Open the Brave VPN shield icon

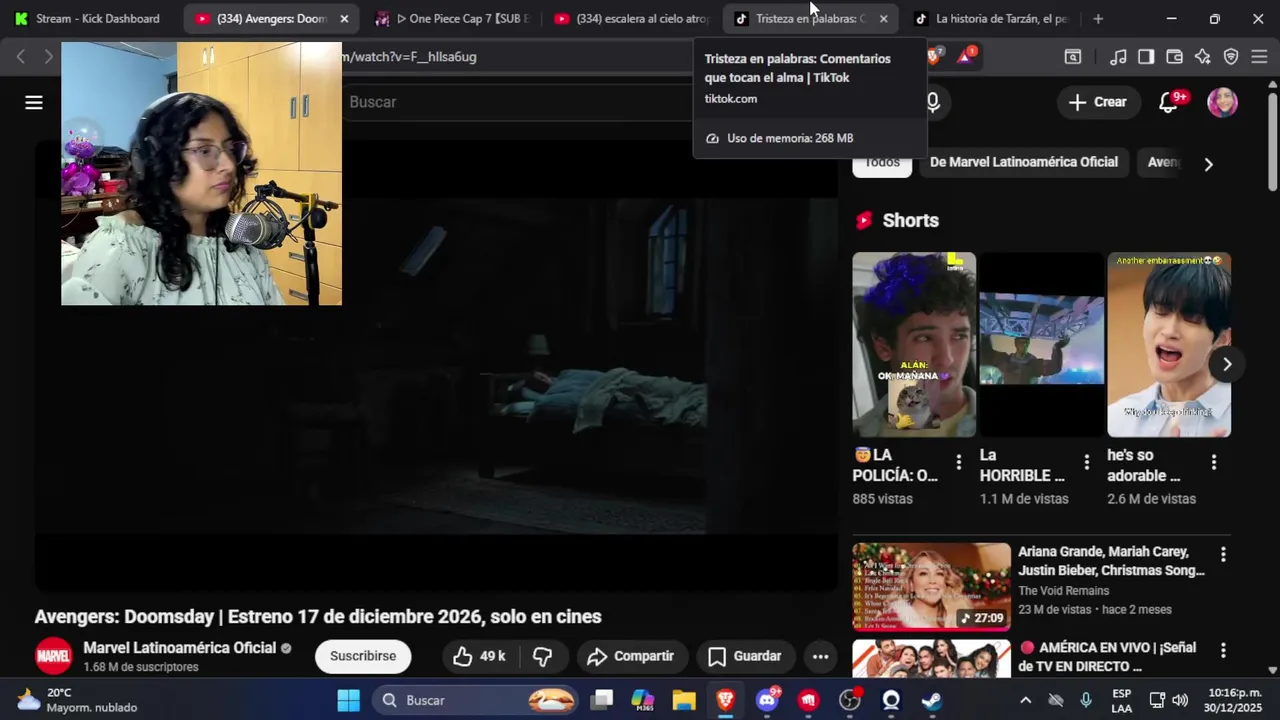pyautogui.click(x=1231, y=57)
